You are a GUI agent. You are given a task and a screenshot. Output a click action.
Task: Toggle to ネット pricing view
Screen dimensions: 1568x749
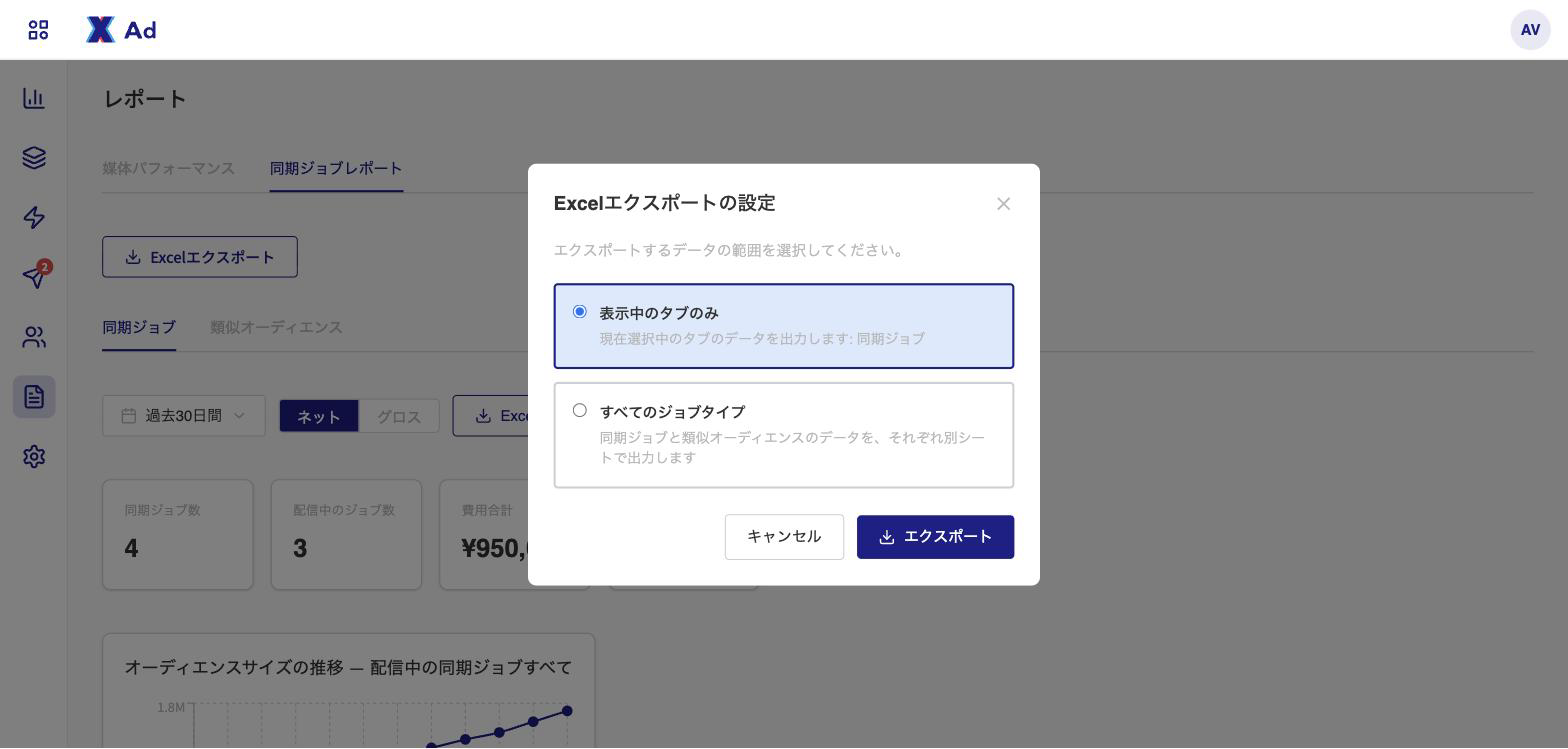(x=319, y=416)
